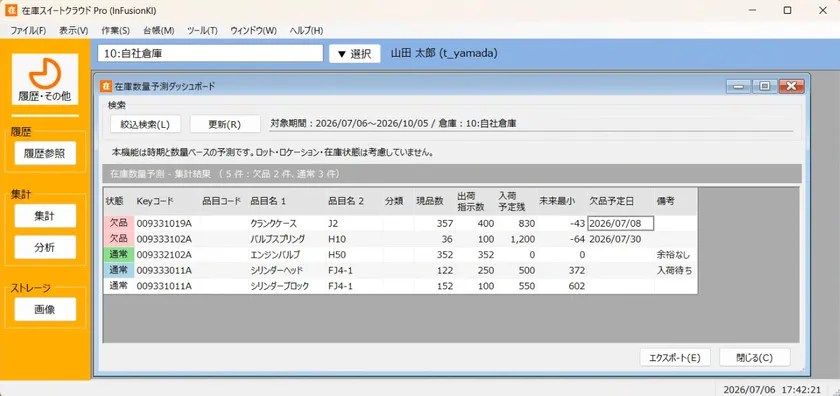Click the app icon in main title bar
Screen dimensions: 840x396
click(x=10, y=10)
